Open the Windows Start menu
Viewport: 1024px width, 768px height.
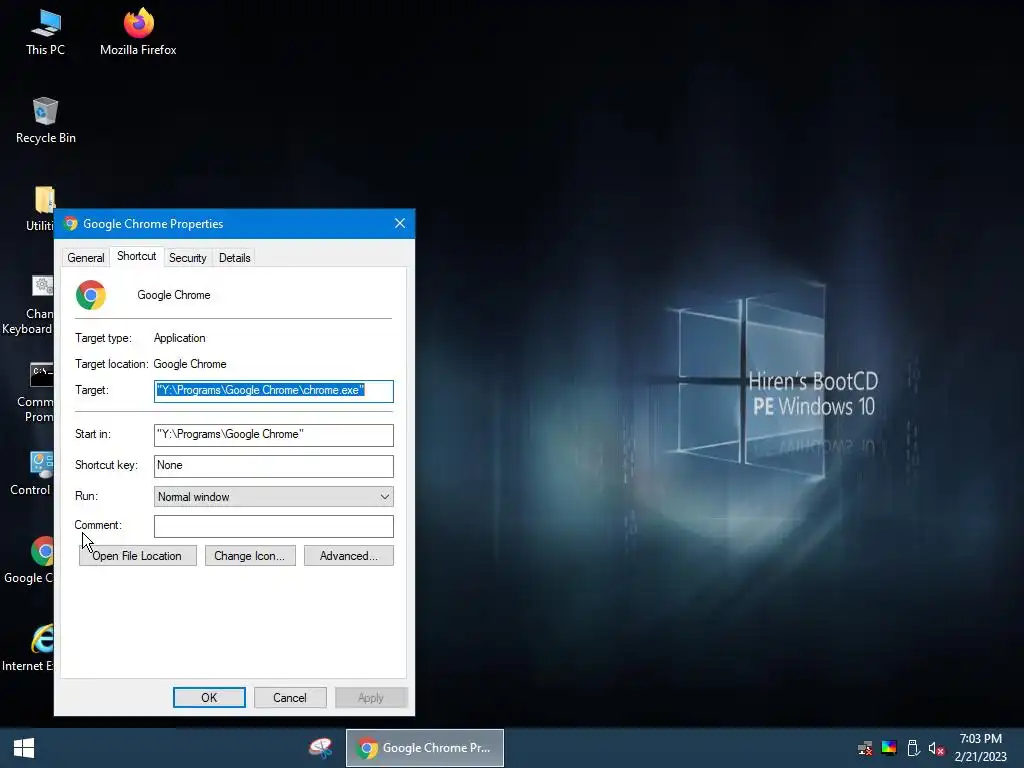pos(24,748)
